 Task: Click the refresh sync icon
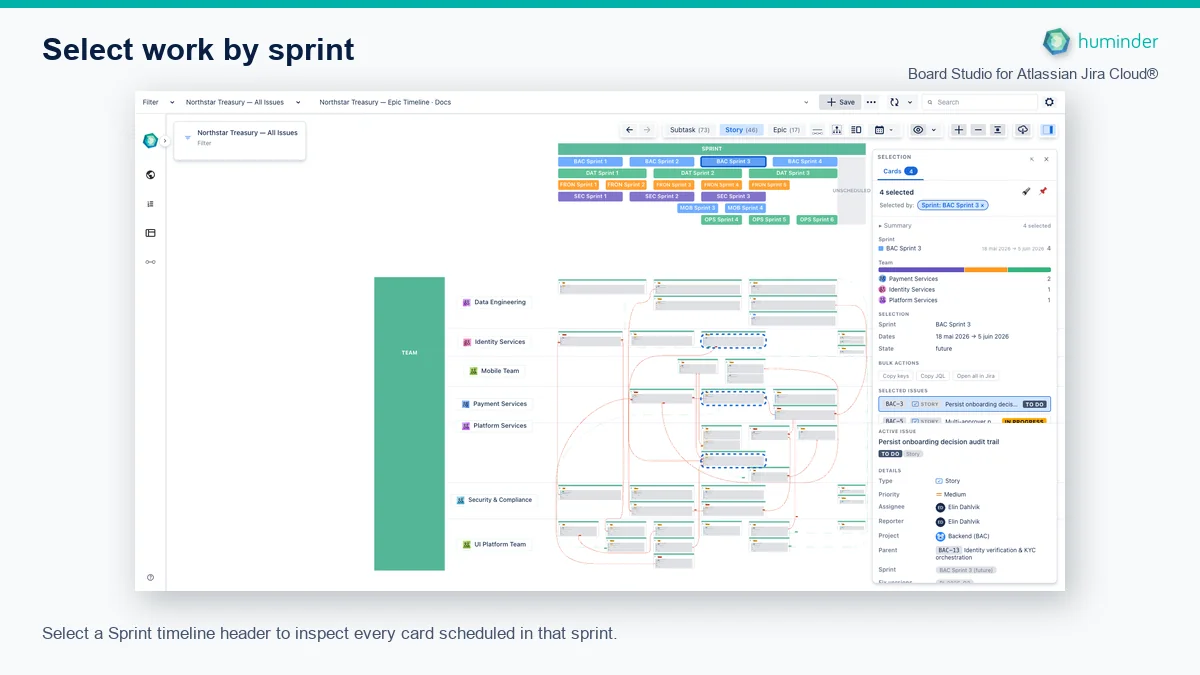tap(894, 102)
